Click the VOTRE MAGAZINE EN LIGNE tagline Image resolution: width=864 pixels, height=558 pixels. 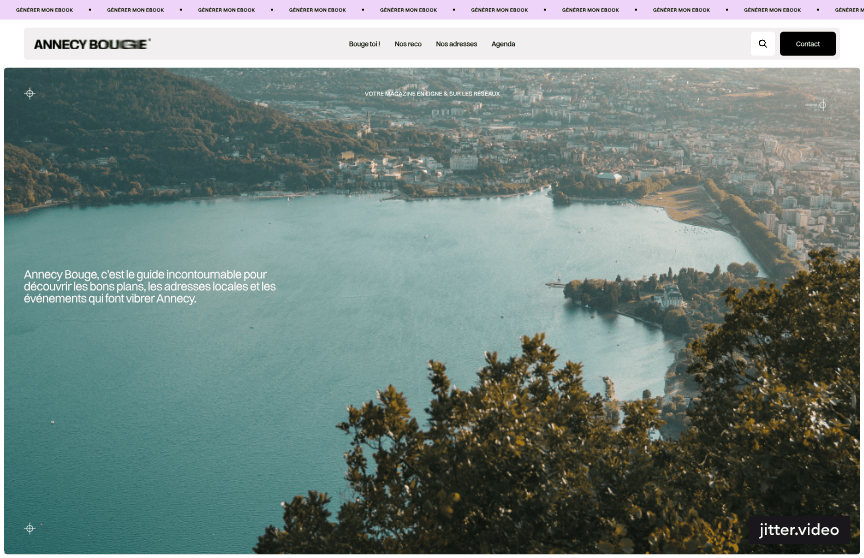pyautogui.click(x=432, y=94)
